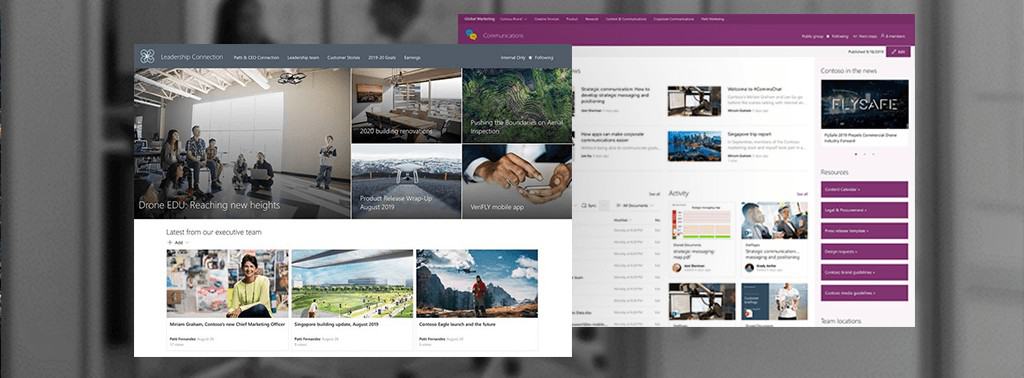Screen dimensions: 1024x378
Task: Click the members person icon in Communications header
Action: pos(883,37)
